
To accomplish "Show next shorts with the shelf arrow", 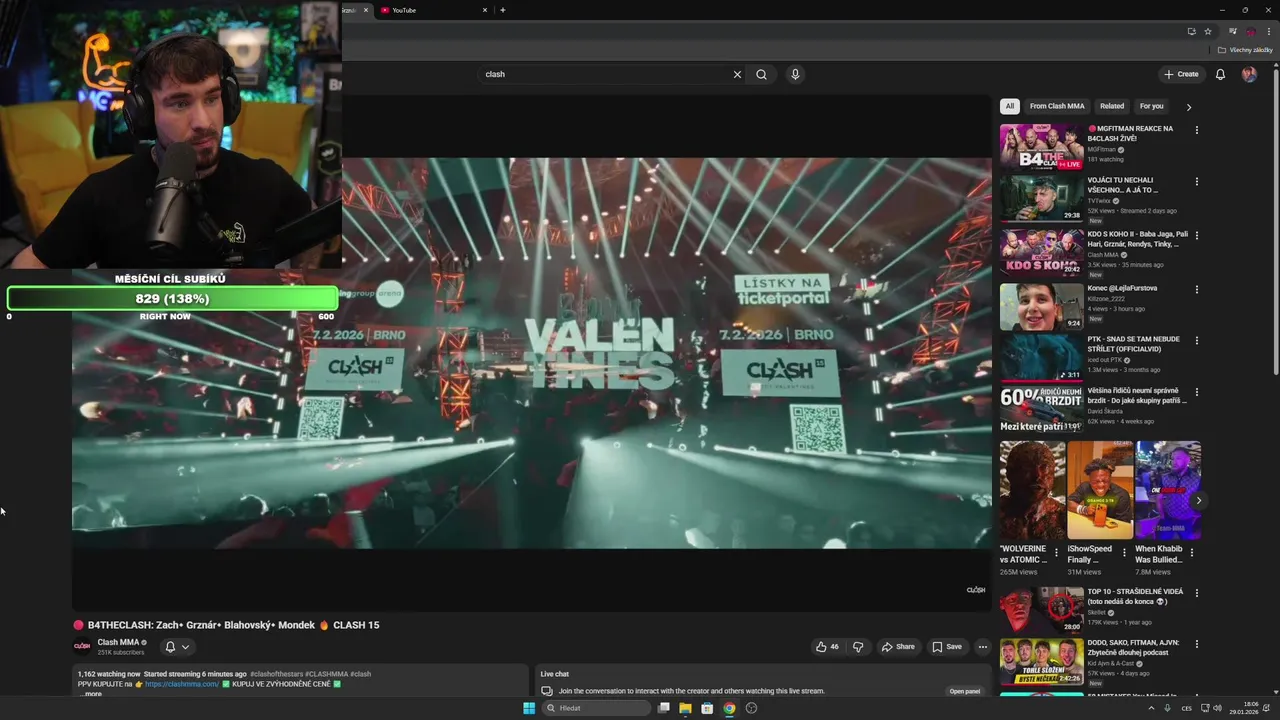I will (x=1198, y=500).
